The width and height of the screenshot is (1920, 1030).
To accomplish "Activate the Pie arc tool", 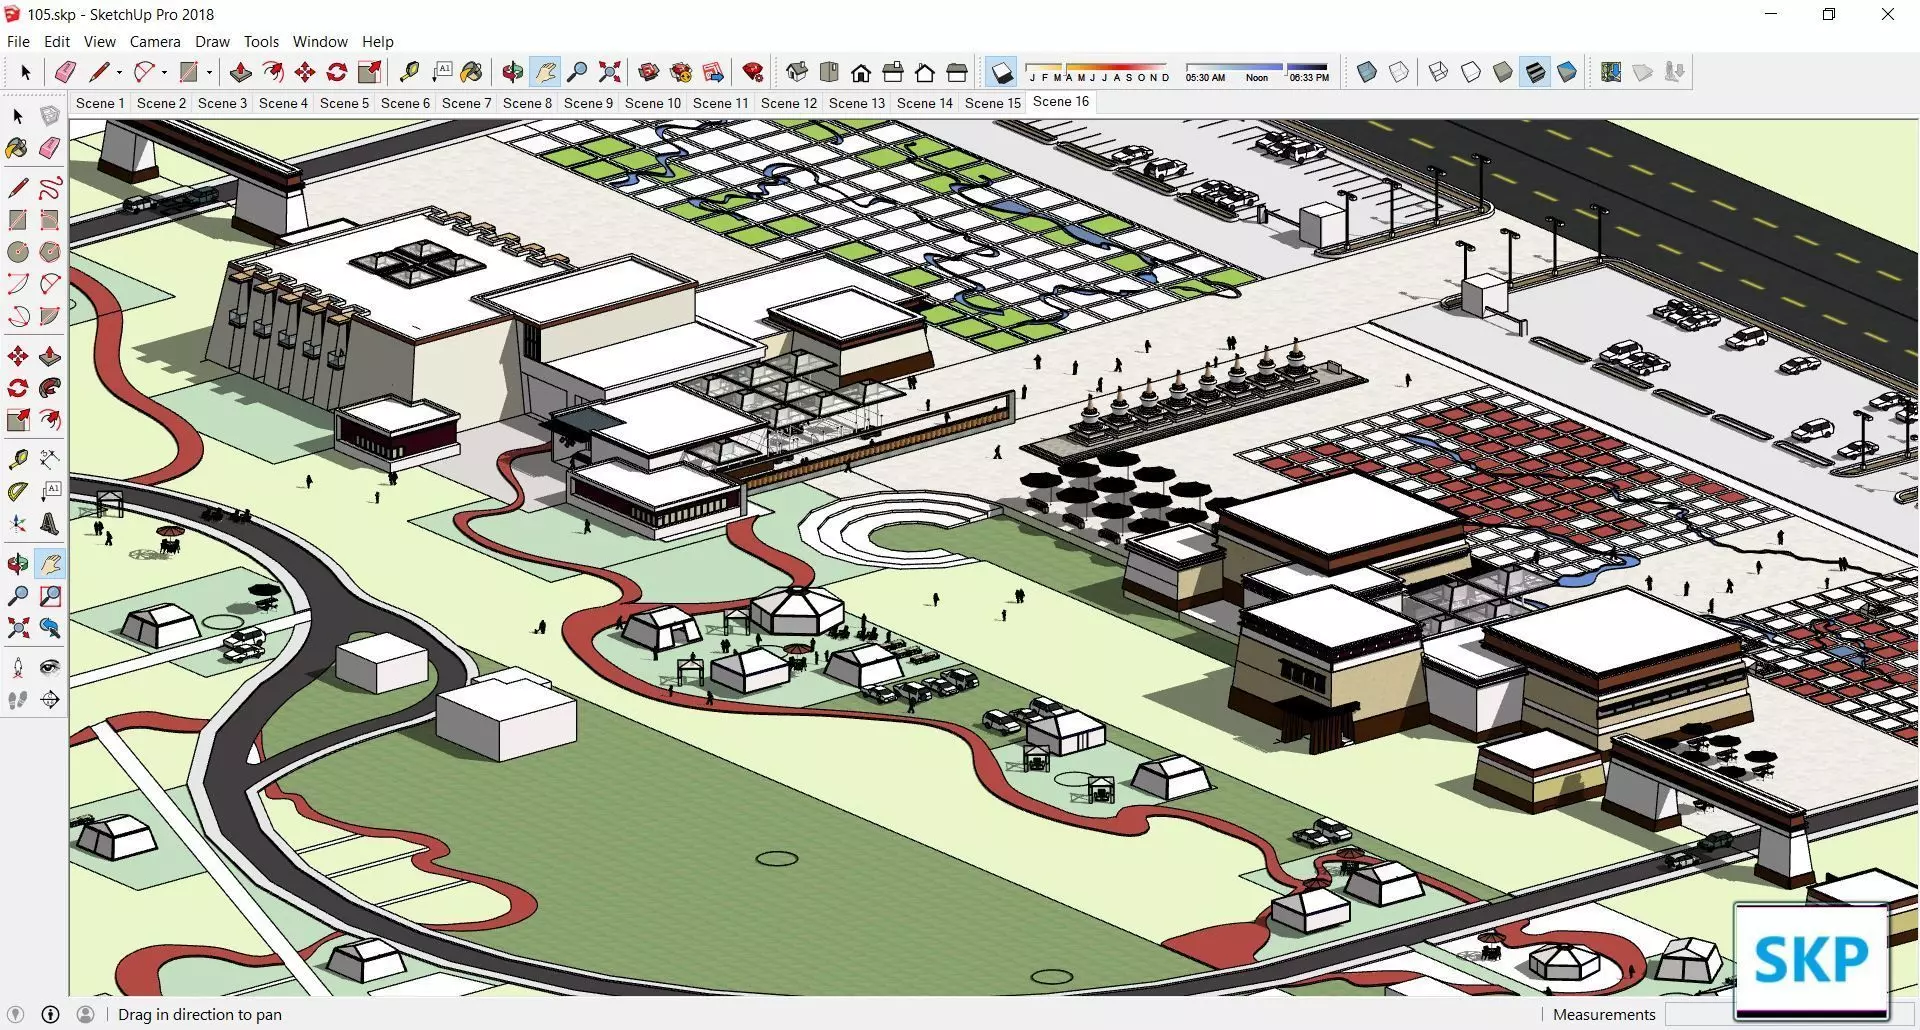I will (49, 316).
